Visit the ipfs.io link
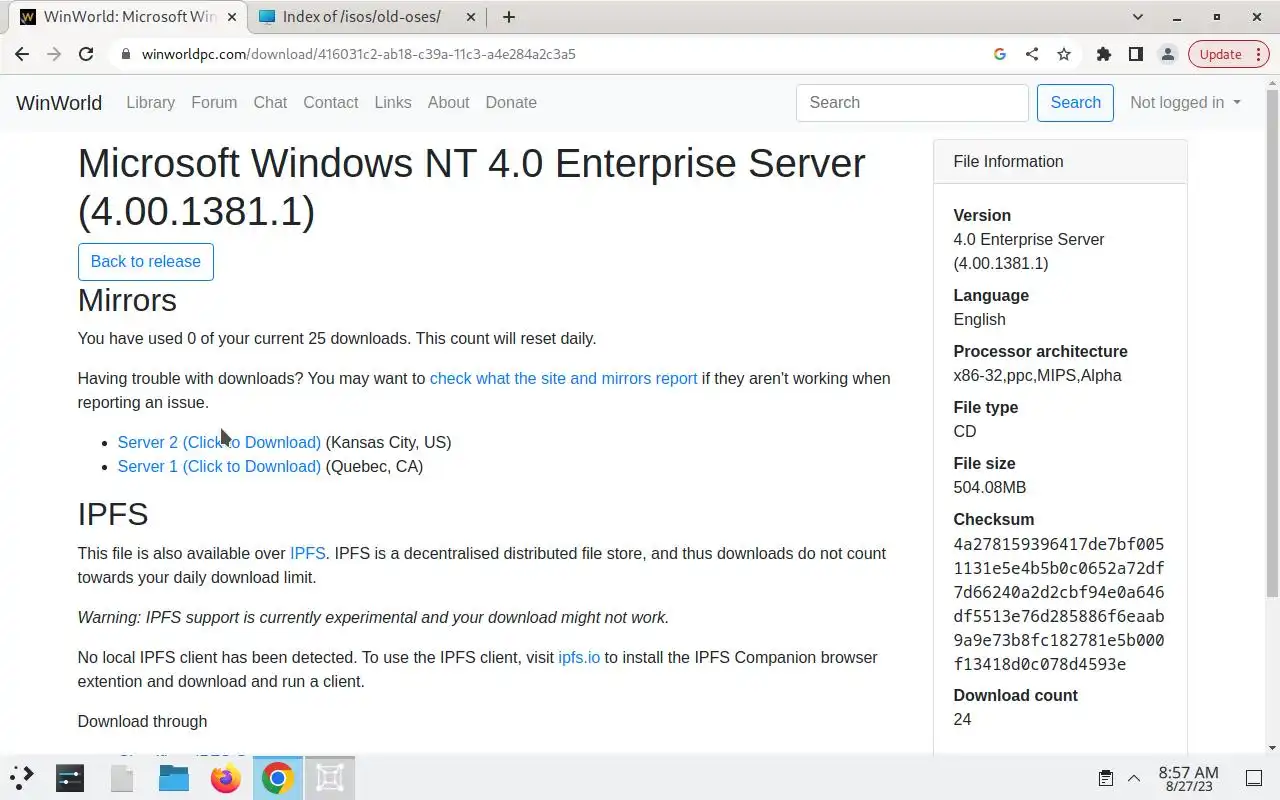 point(579,657)
